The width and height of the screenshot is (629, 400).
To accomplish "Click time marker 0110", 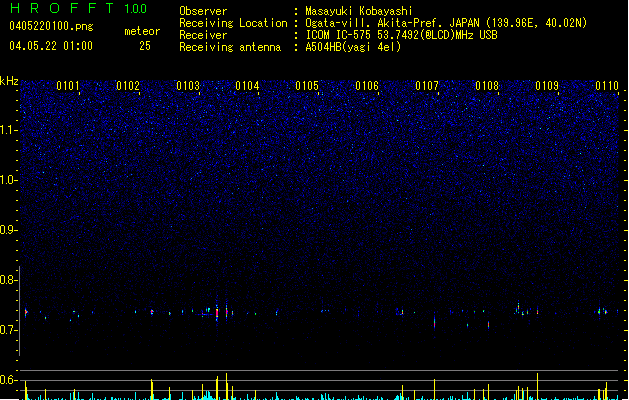I will (607, 85).
